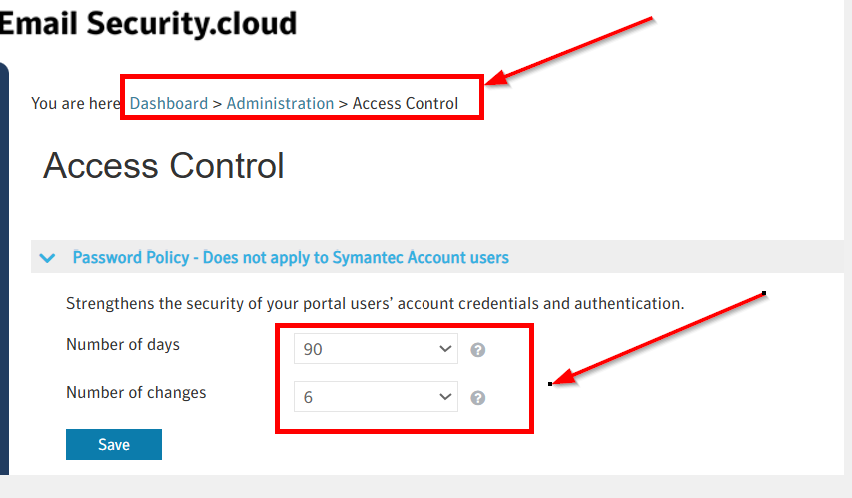Image resolution: width=852 pixels, height=498 pixels.
Task: Click the 'Strengthens the security' description text
Action: (374, 303)
